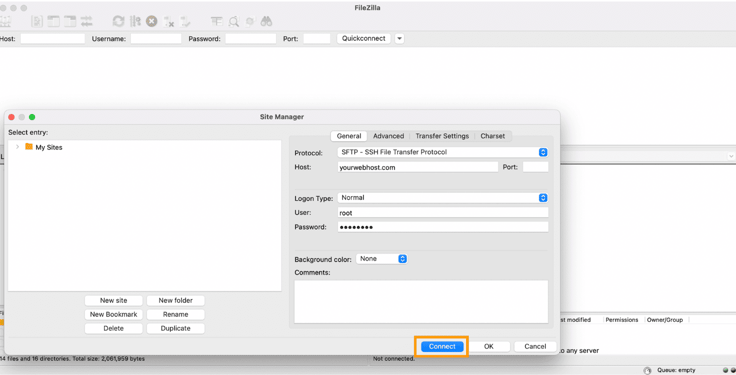The width and height of the screenshot is (736, 375).
Task: Toggle remote directory tree toolbar icon
Action: (x=70, y=21)
